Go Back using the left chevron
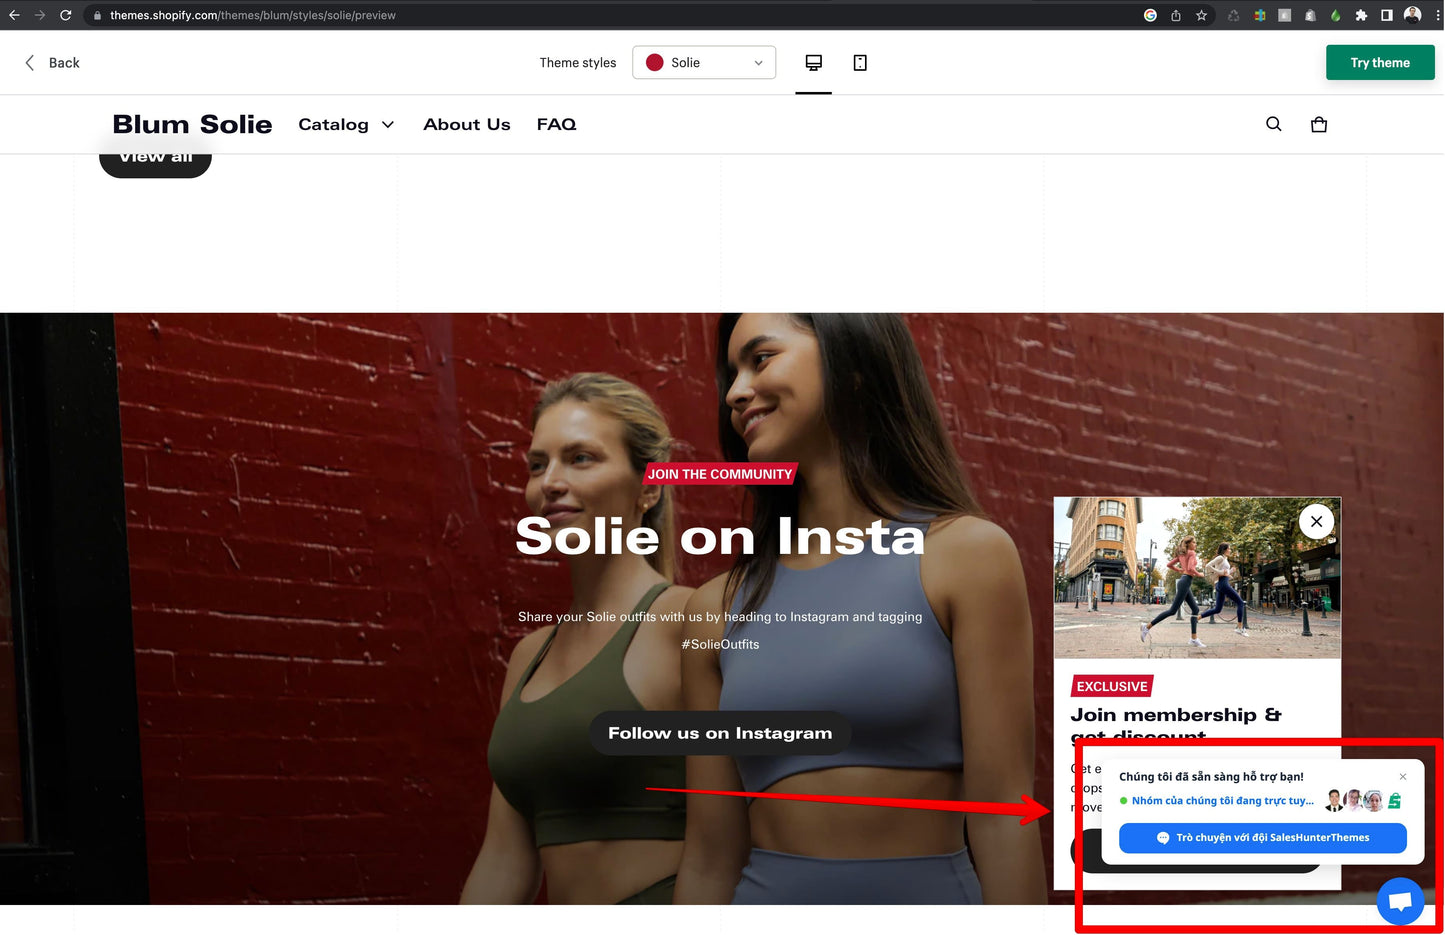The image size is (1445, 935). 30,63
